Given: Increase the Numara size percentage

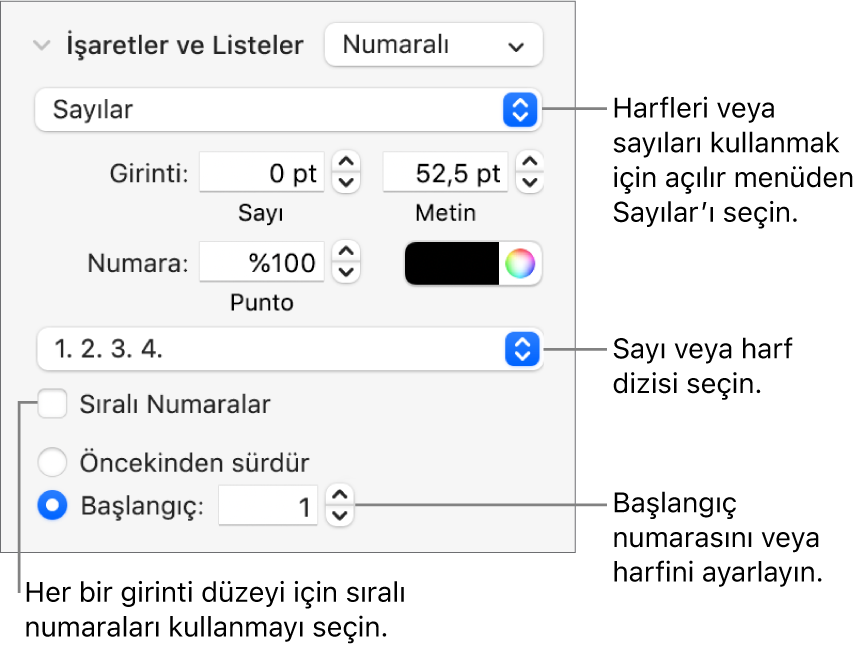Looking at the screenshot, I should 345,254.
